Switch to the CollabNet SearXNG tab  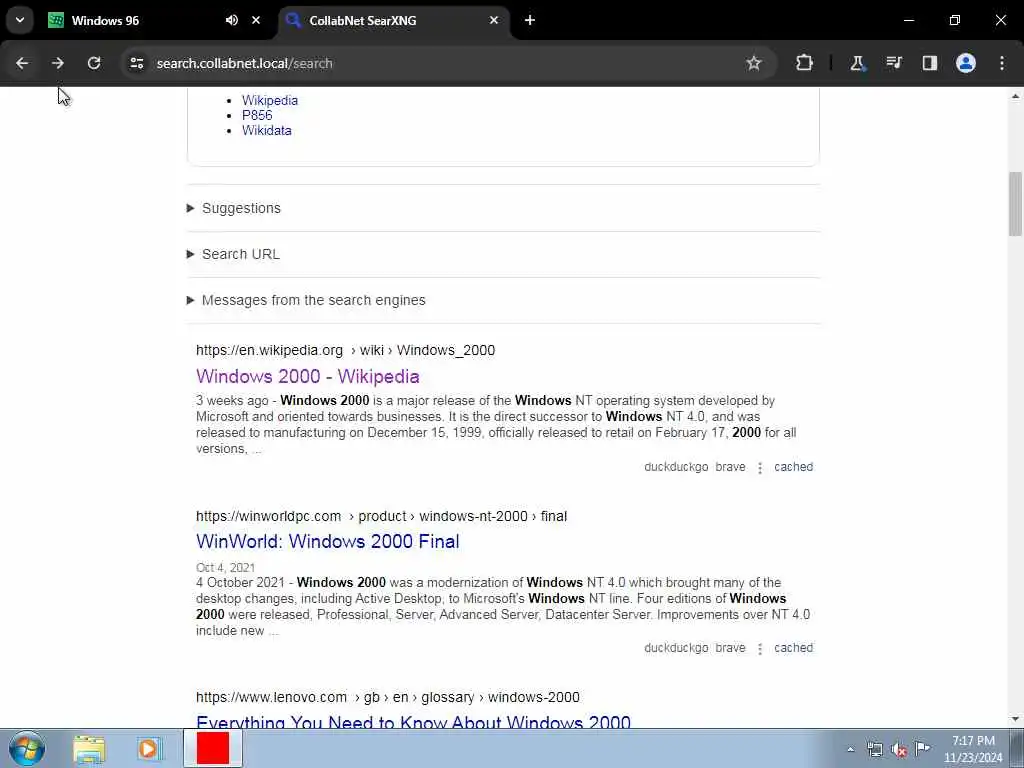tap(394, 21)
